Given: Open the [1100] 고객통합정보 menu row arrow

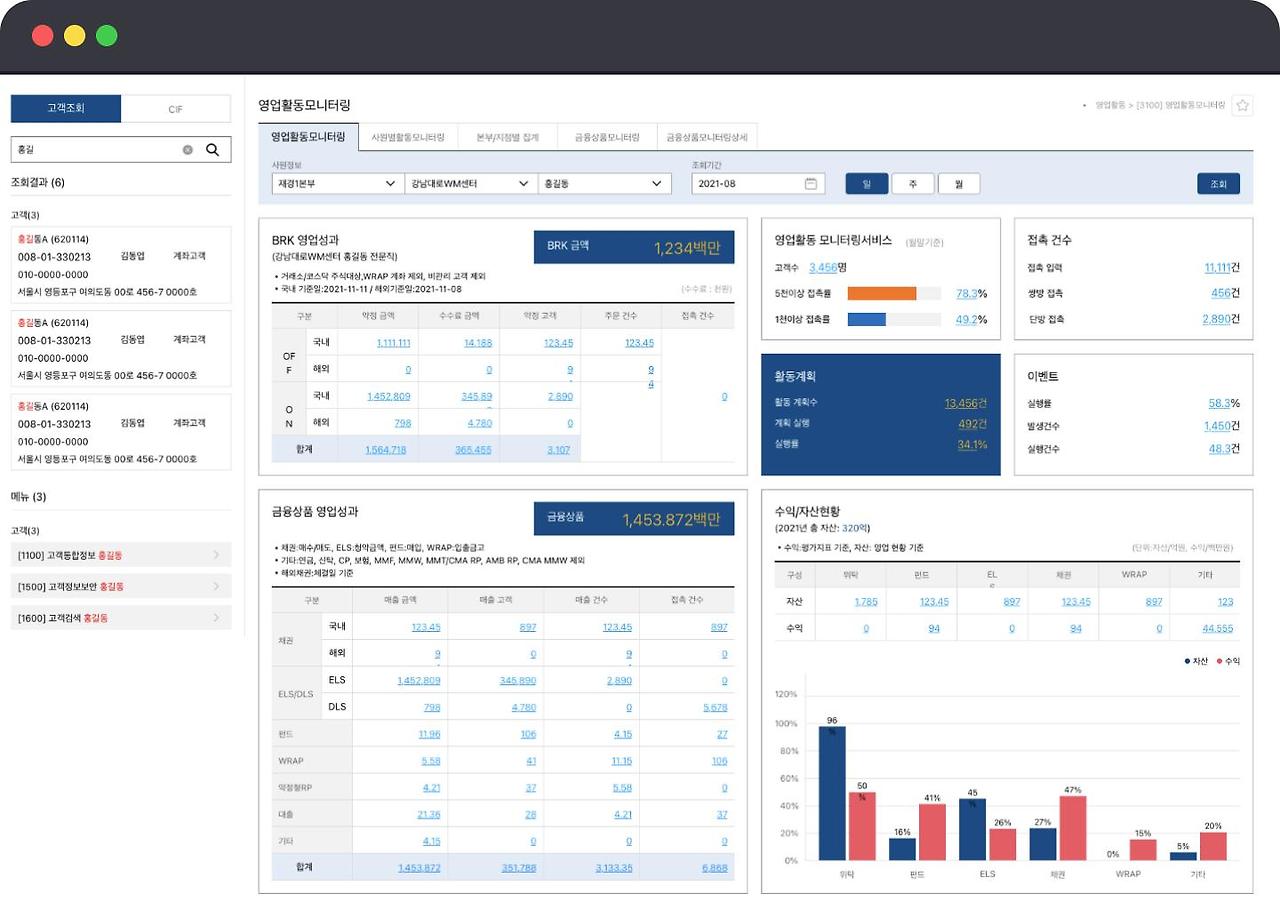Looking at the screenshot, I should click(216, 555).
